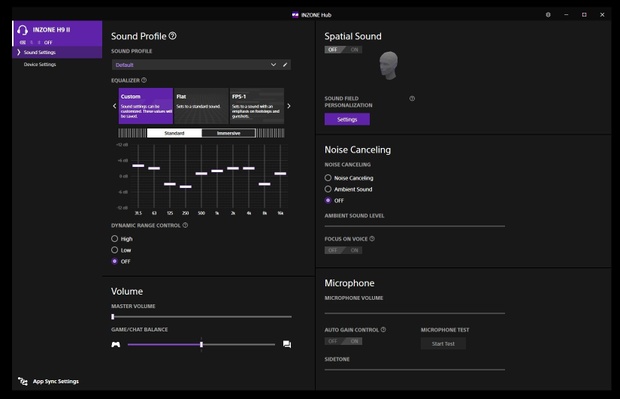Click the 2k equalizer band slider
Screen dimensions: 620x399
233,168
